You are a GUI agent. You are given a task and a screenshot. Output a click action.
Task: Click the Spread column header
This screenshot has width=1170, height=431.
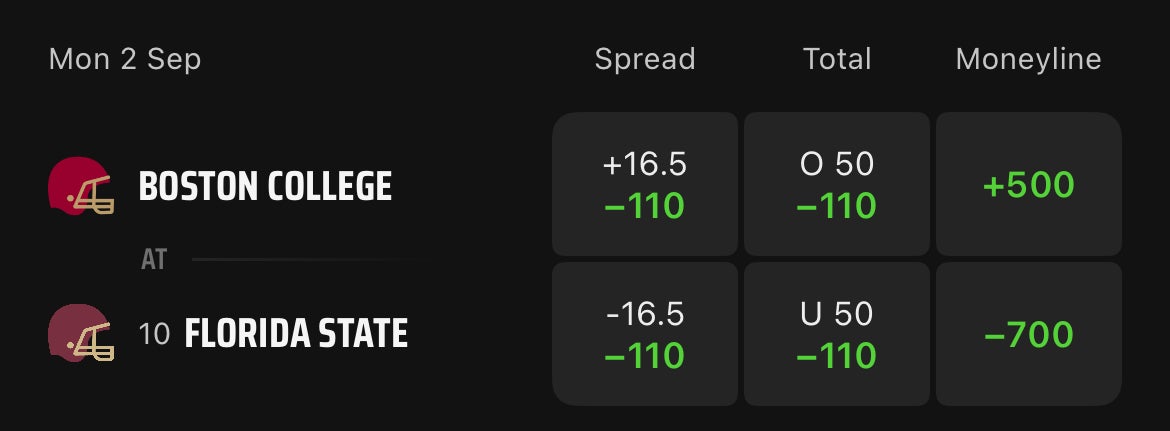point(644,60)
